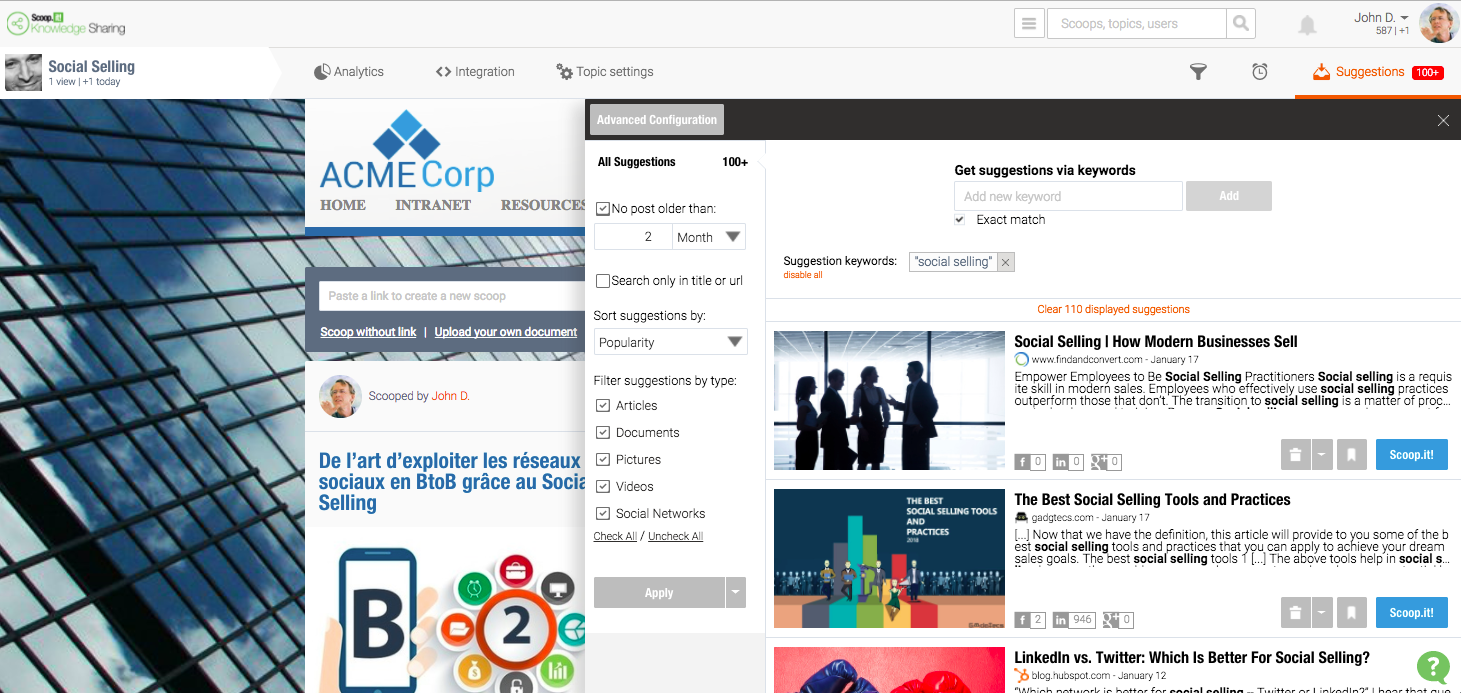Open John D. profile avatar in header
Viewport: 1461px width, 693px height.
[1439, 24]
